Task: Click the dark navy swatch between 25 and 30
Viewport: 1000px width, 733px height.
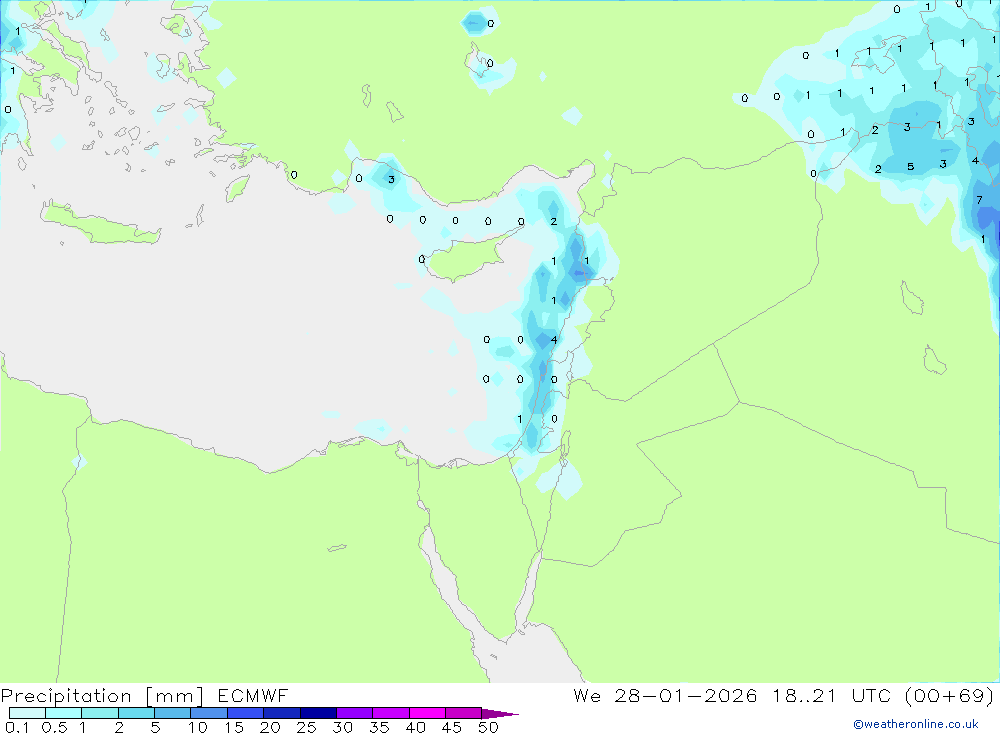Action: pyautogui.click(x=318, y=713)
